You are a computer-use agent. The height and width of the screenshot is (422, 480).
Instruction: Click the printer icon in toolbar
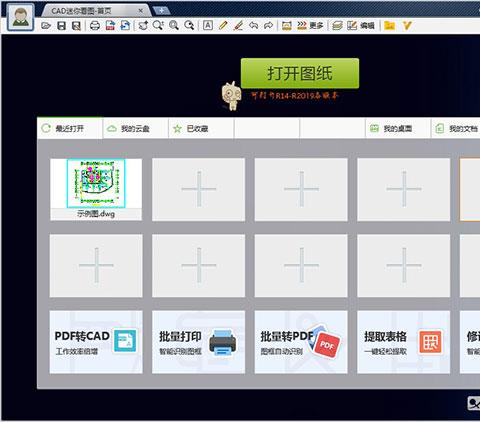pyautogui.click(x=95, y=26)
